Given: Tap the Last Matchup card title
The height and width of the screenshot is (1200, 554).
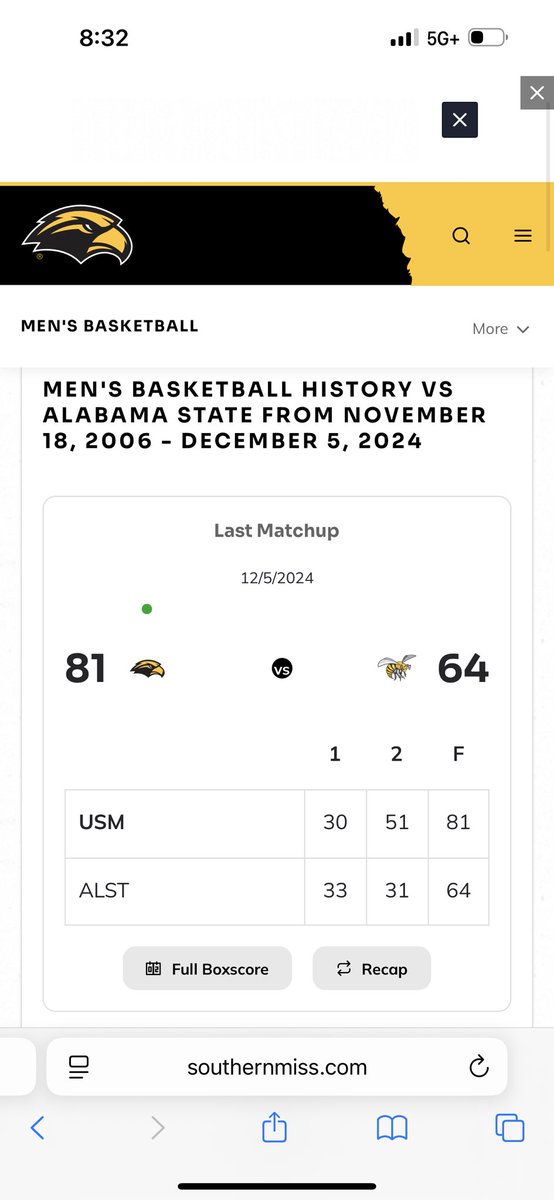Looking at the screenshot, I should 276,531.
